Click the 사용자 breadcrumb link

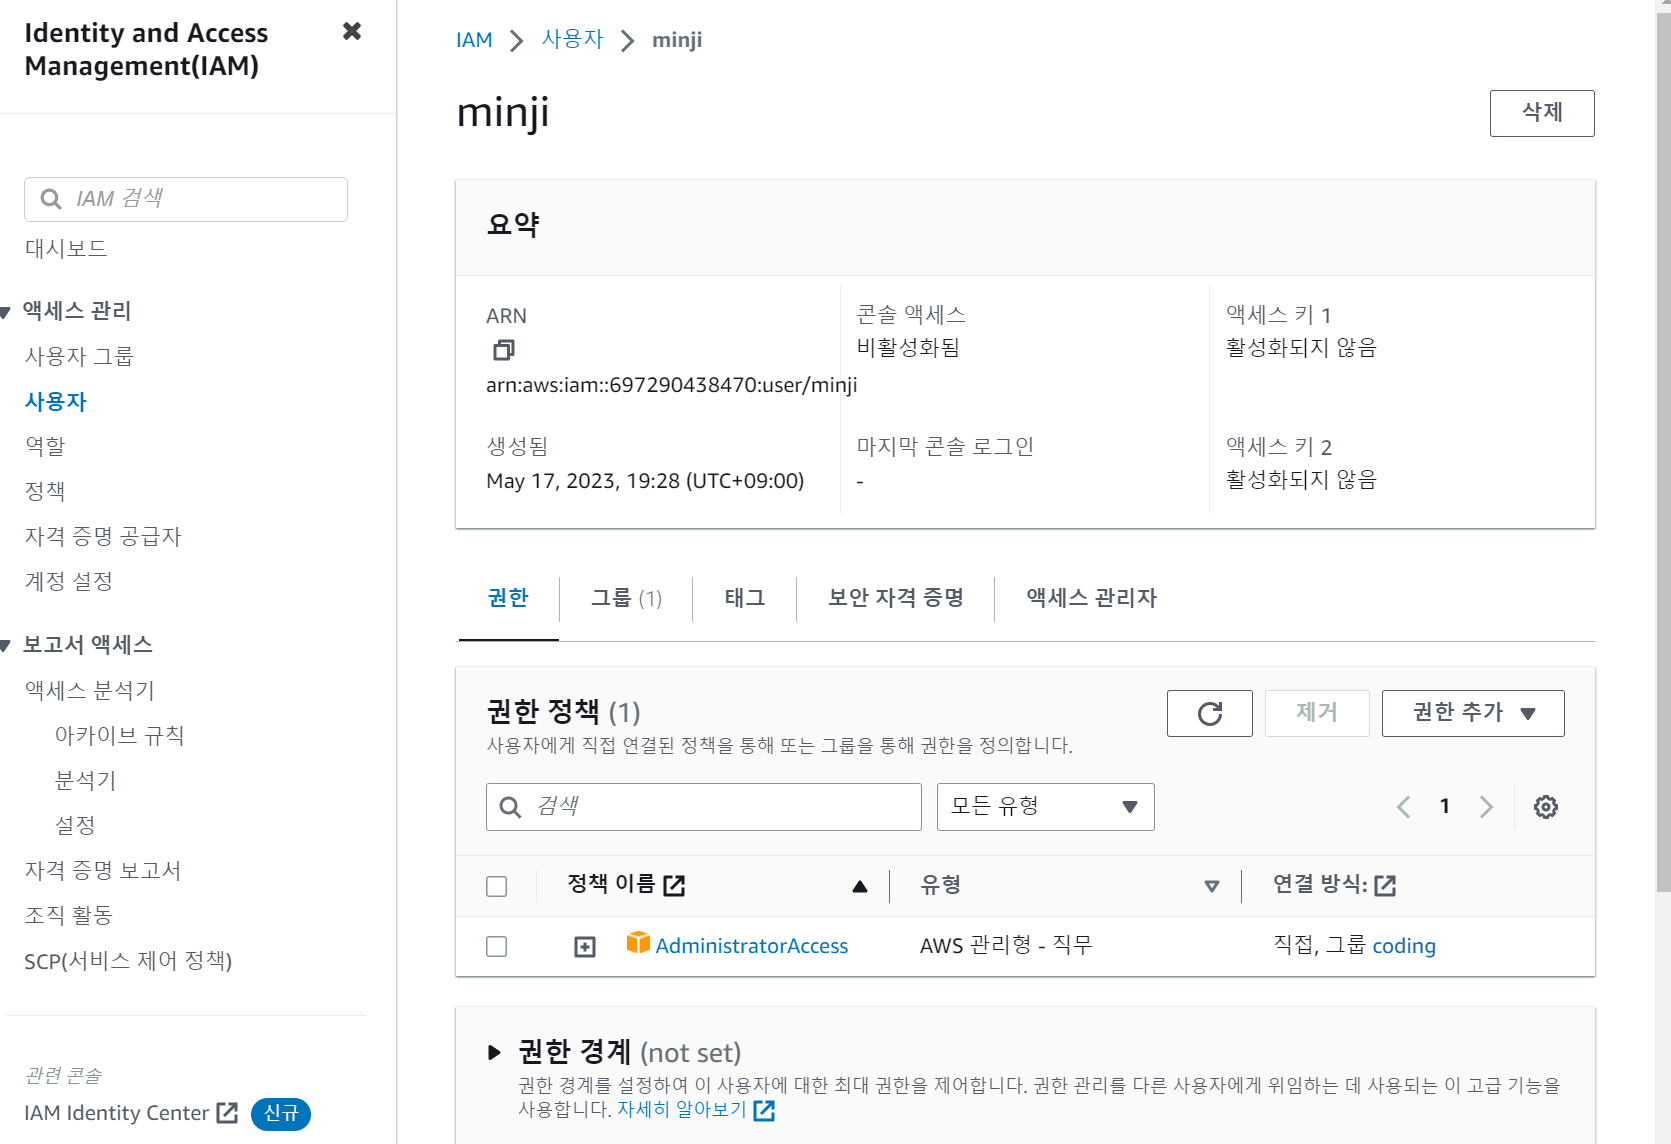(x=573, y=40)
